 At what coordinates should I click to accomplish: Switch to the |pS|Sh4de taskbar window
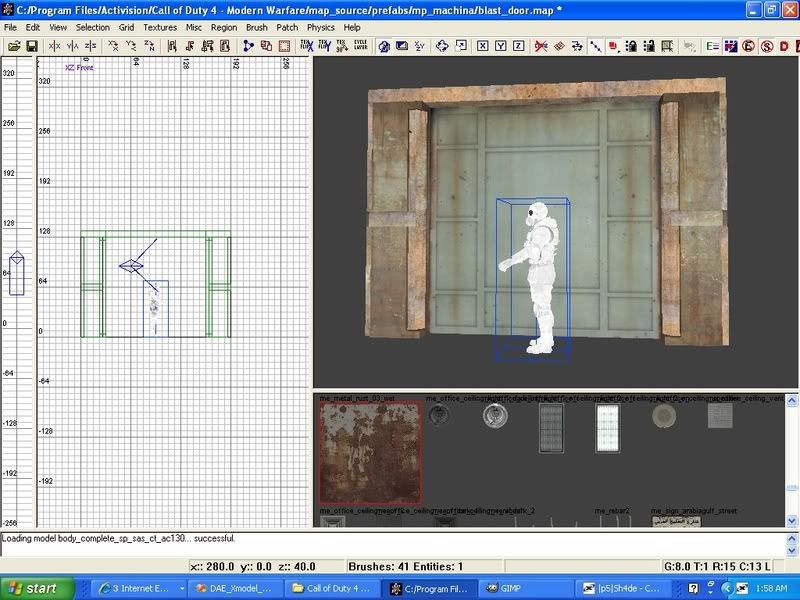624,589
